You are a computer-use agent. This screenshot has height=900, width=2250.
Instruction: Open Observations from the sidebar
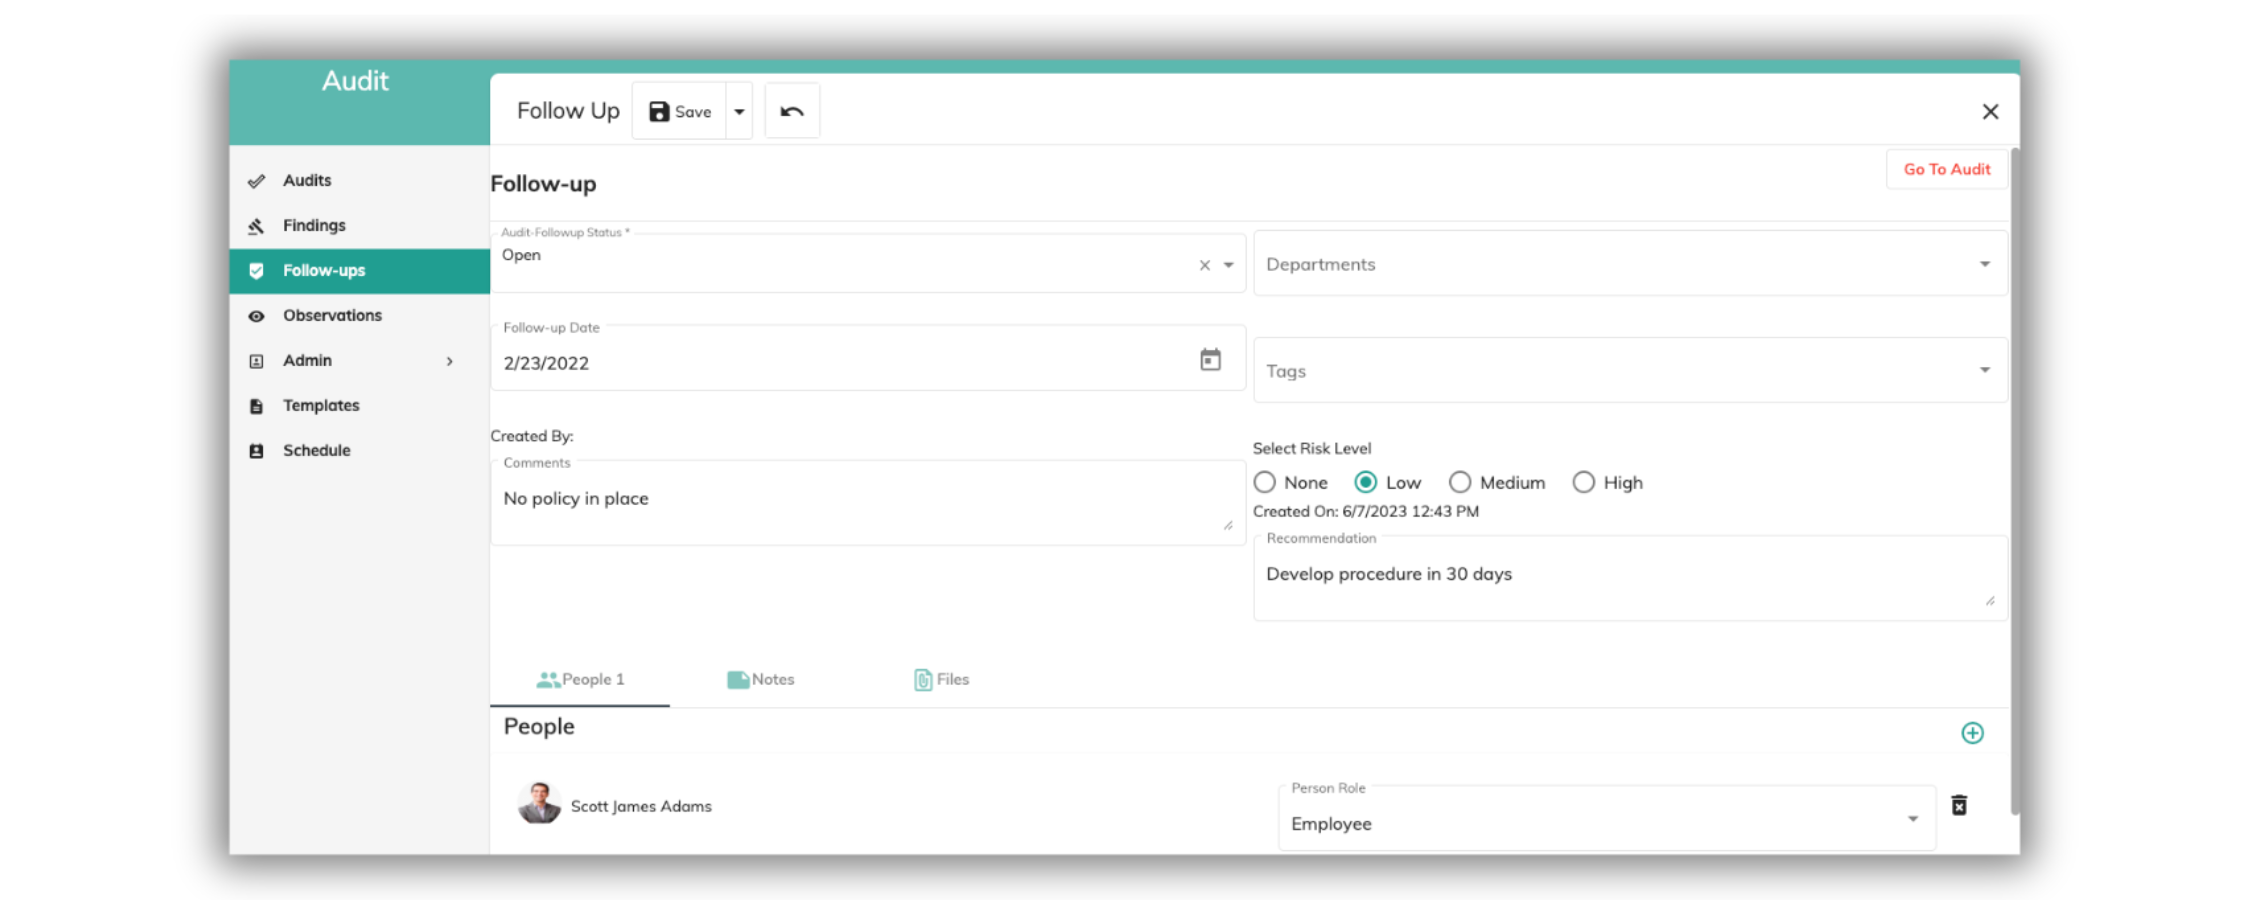coord(332,316)
